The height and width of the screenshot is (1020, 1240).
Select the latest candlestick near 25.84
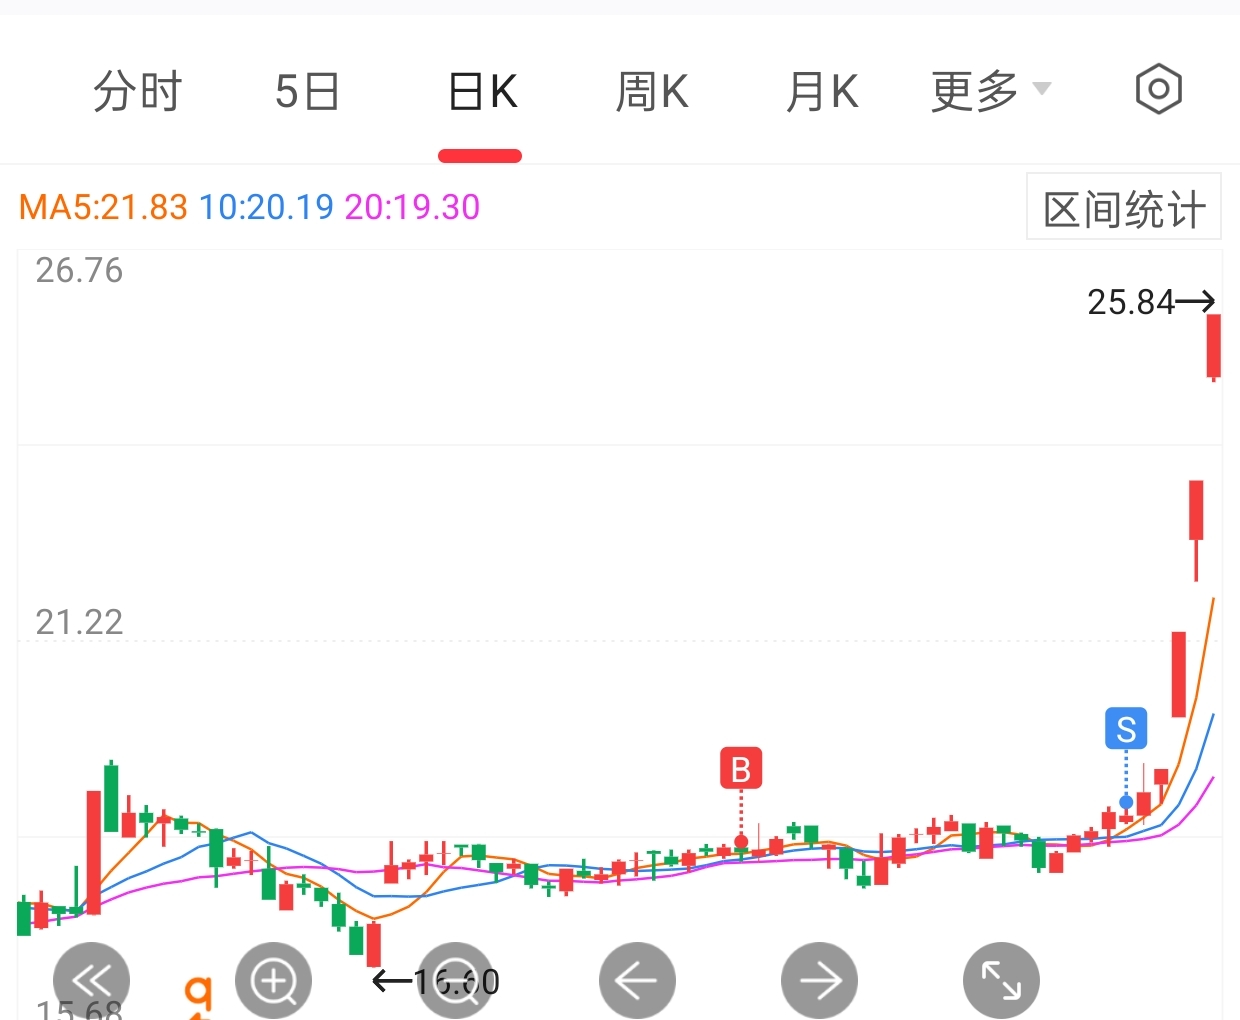coord(1213,347)
